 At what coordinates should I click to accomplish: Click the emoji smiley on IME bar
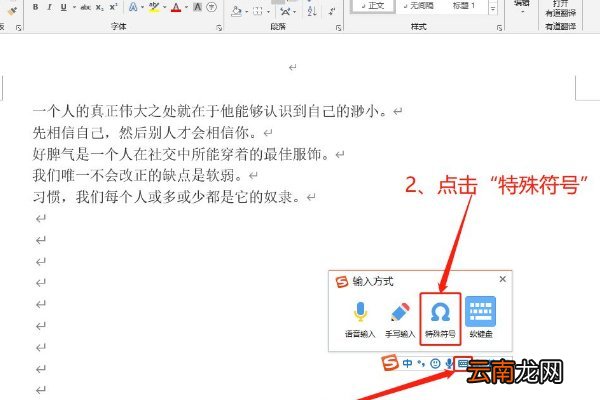point(435,363)
